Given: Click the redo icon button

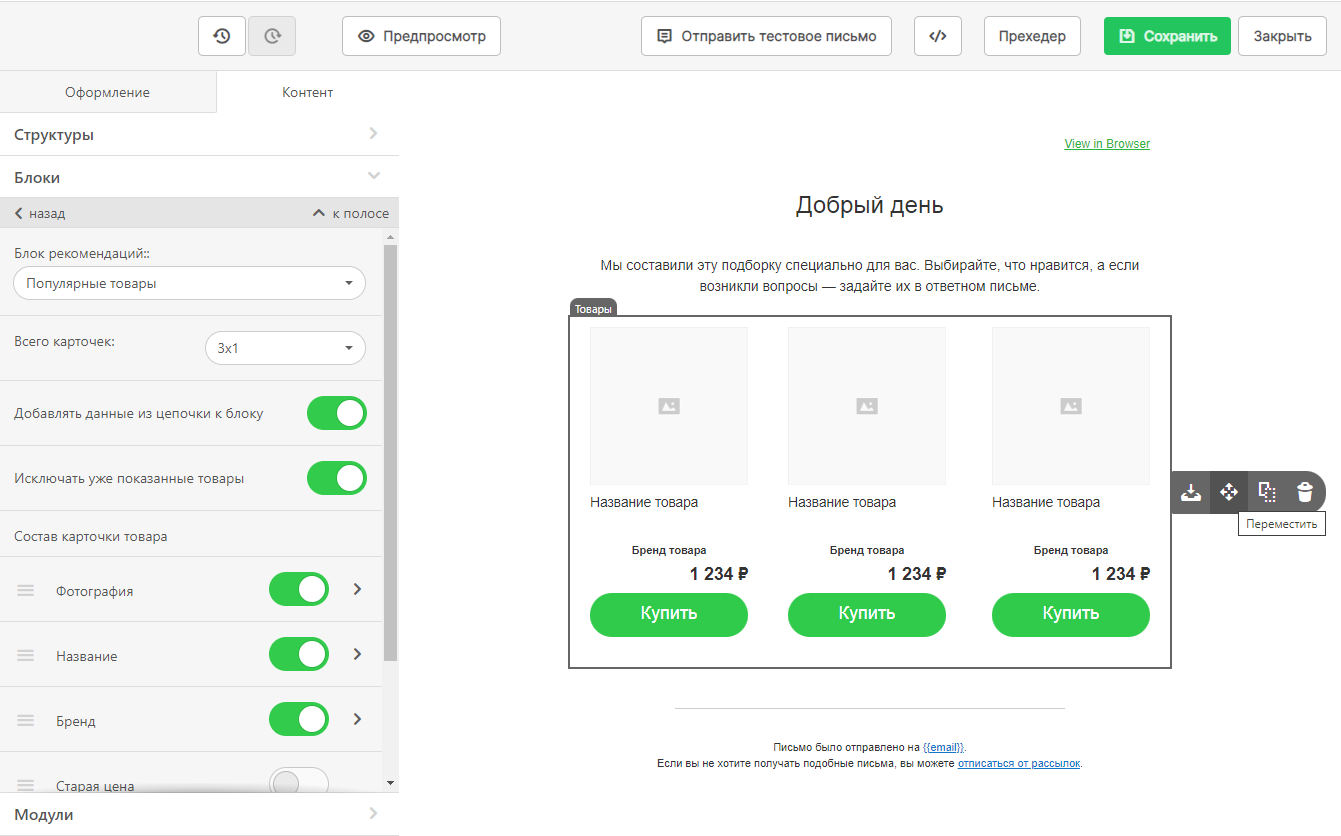Looking at the screenshot, I should (x=272, y=36).
